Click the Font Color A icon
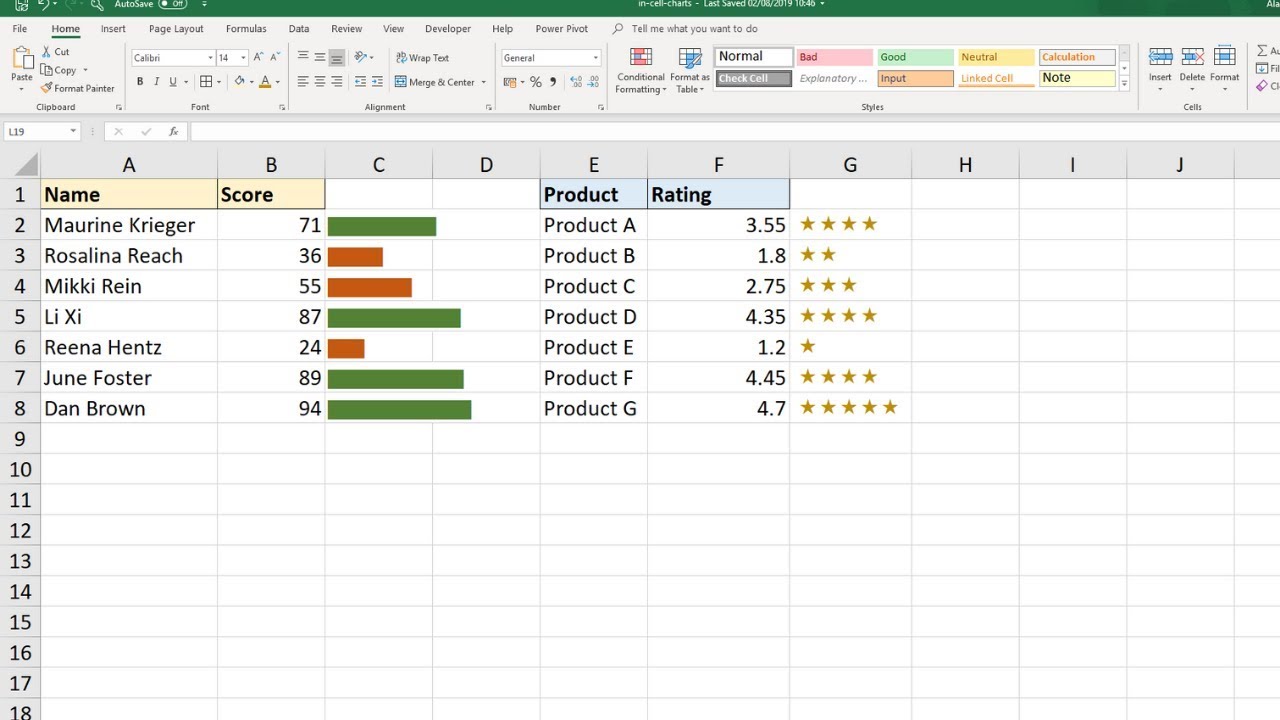The image size is (1280, 720). tap(264, 82)
